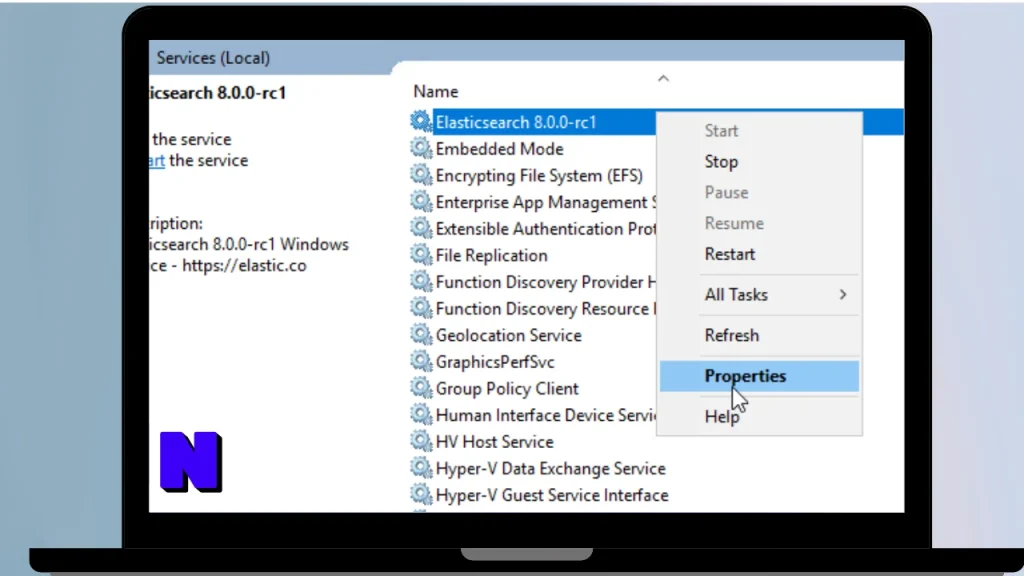Select the File Replication service
Screen dimensions: 1024x576
[x=492, y=255]
